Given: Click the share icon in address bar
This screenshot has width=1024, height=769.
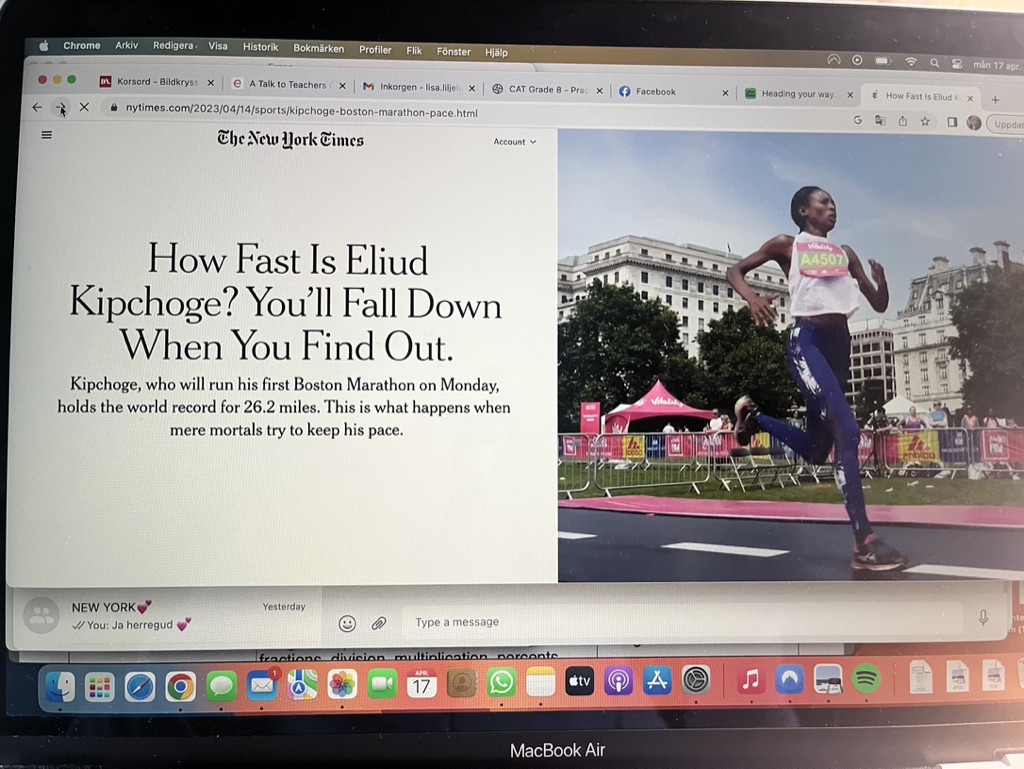Looking at the screenshot, I should [903, 121].
